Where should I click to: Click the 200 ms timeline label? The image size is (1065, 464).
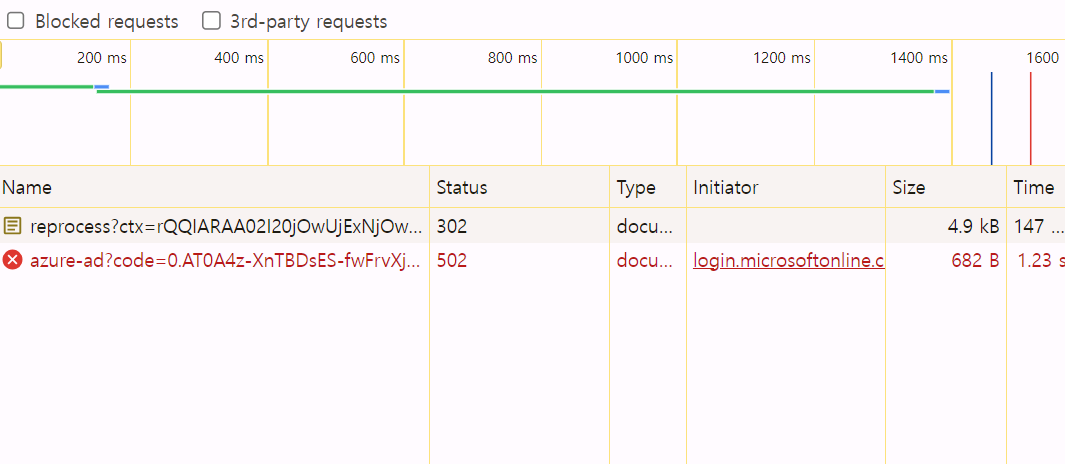[x=102, y=58]
